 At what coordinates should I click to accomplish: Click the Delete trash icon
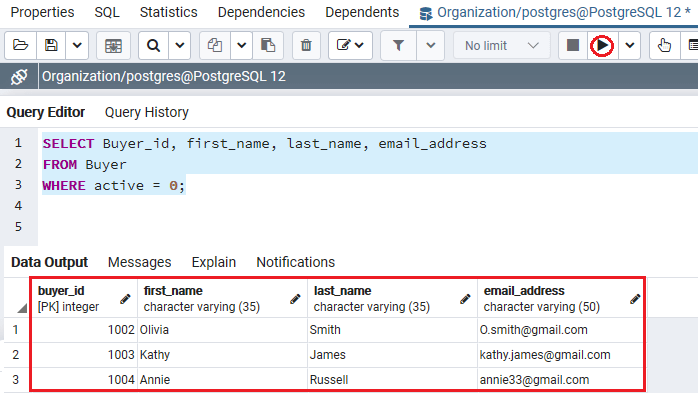tap(306, 45)
